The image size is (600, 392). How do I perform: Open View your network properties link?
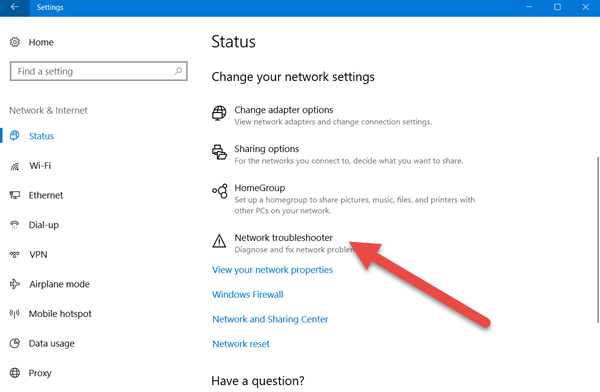coord(272,270)
